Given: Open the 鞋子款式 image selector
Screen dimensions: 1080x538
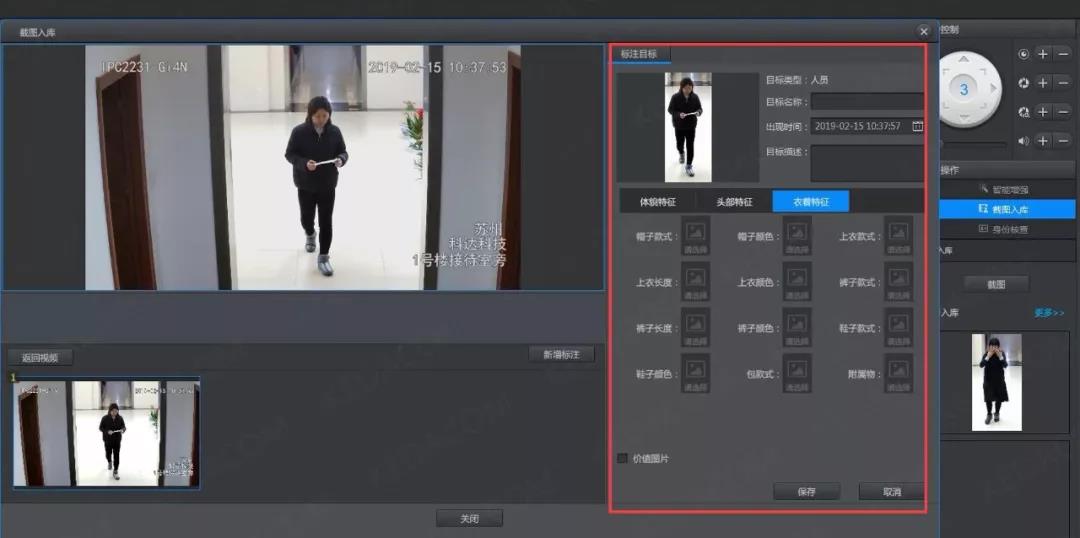Looking at the screenshot, I should 899,328.
